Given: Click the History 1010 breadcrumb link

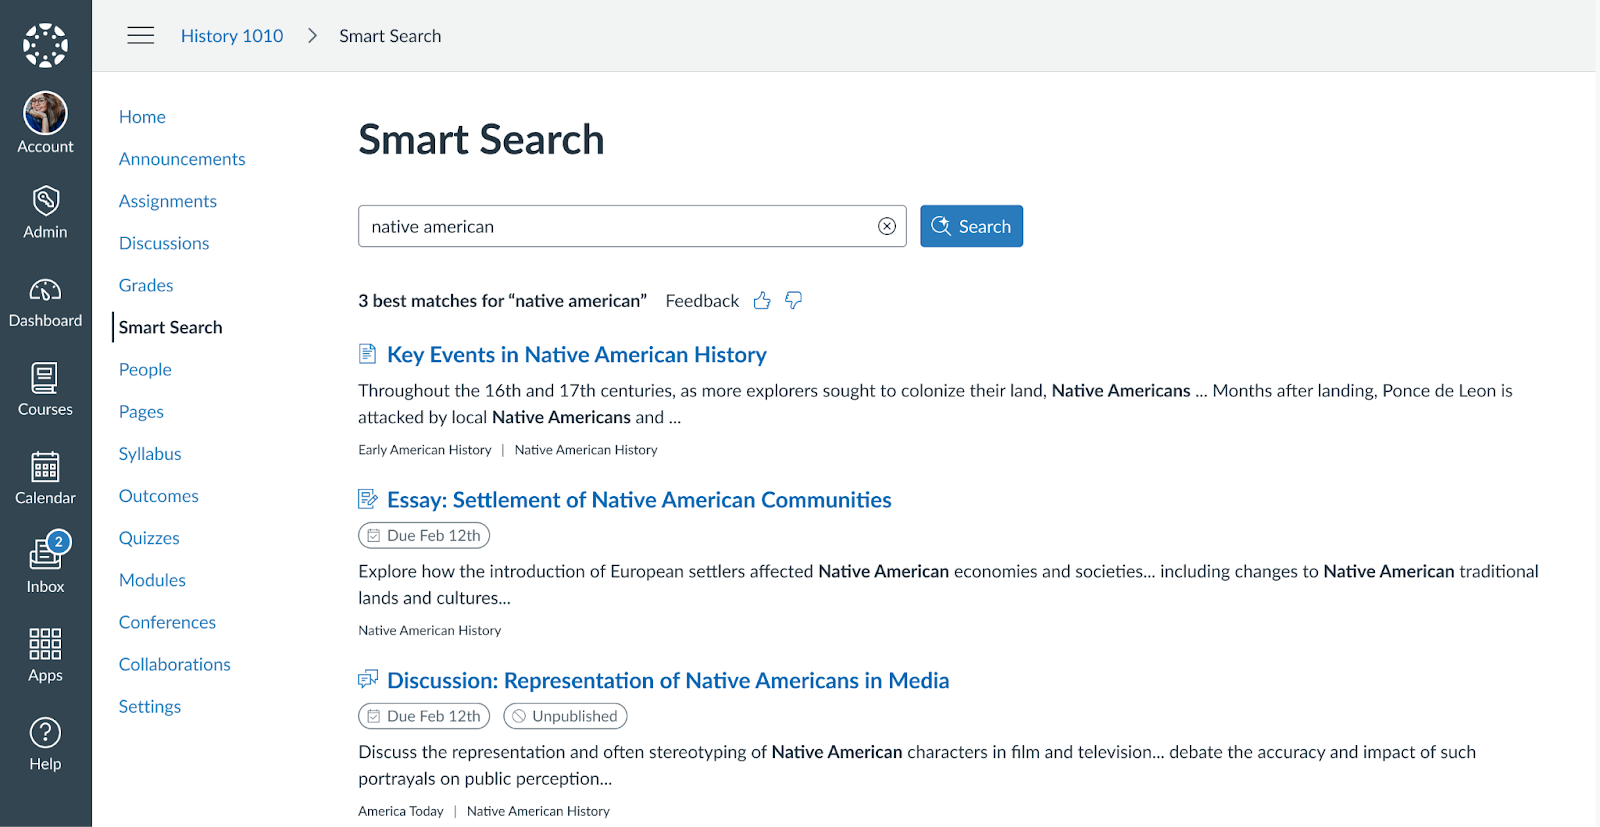Looking at the screenshot, I should pyautogui.click(x=232, y=36).
